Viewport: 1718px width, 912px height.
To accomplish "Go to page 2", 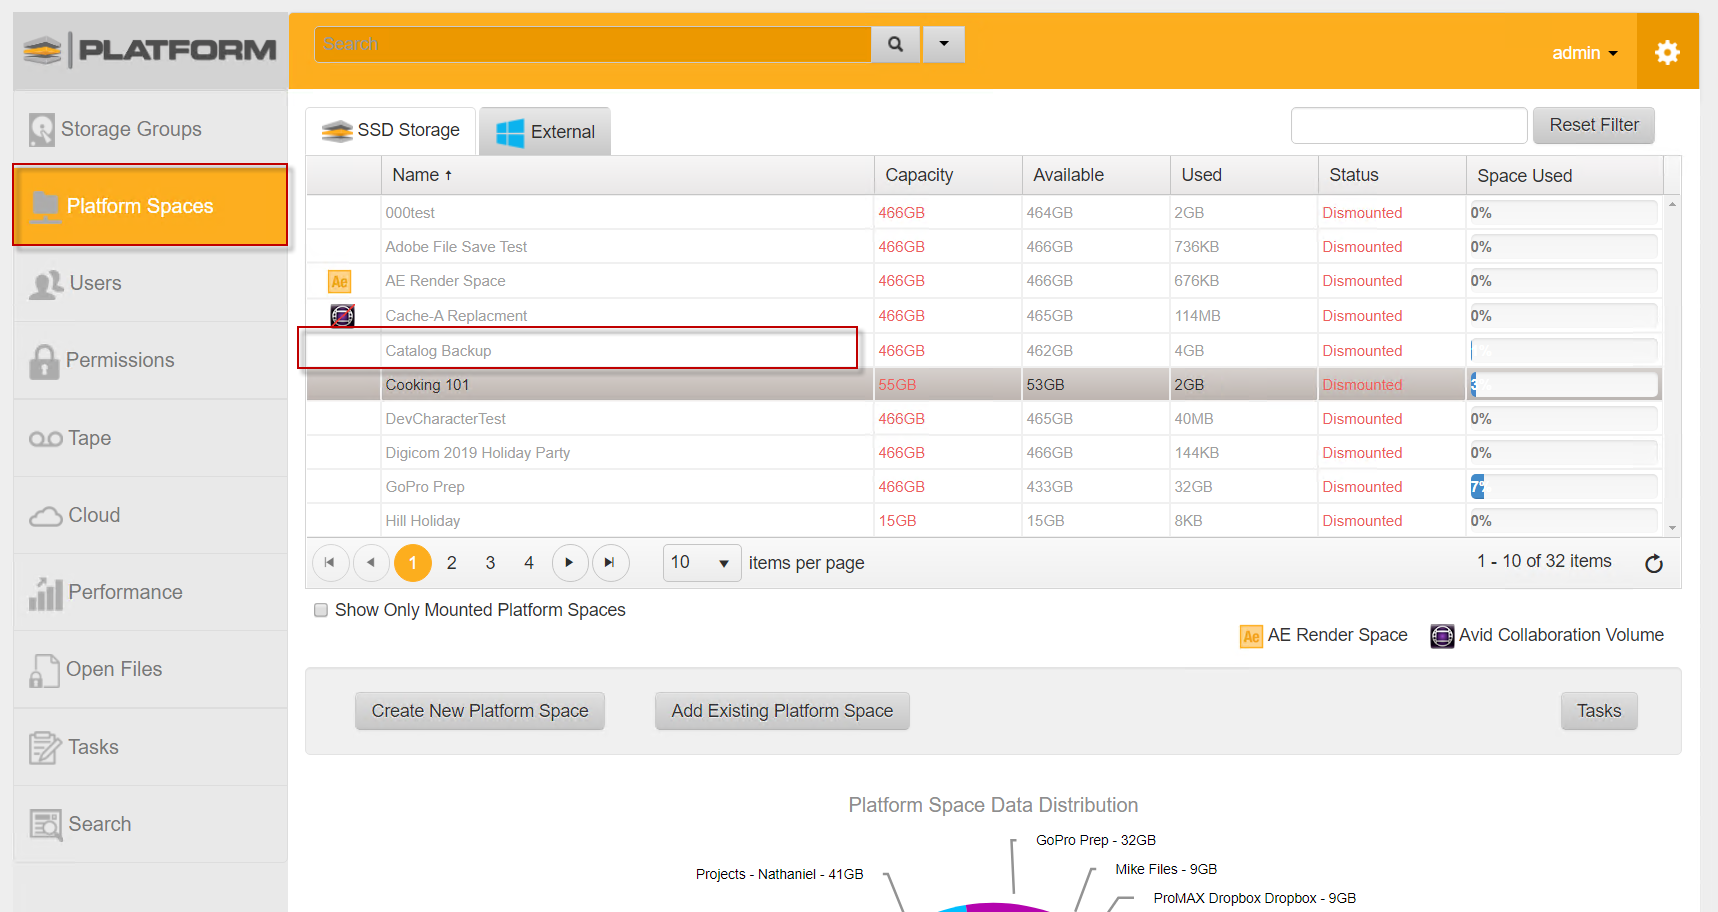I will (452, 563).
